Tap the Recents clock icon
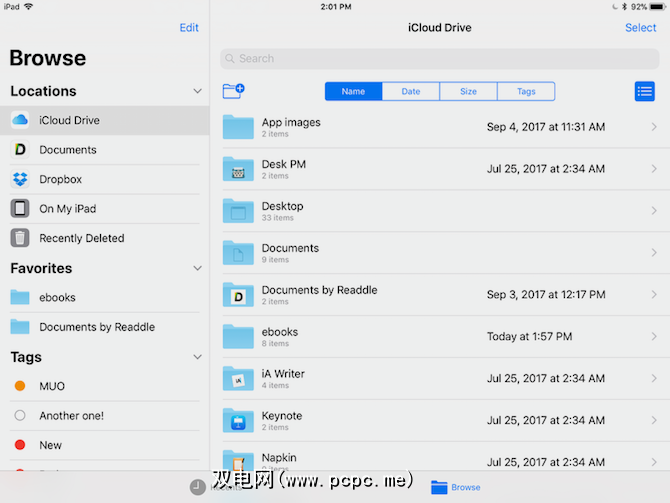Viewport: 670px width, 503px height. (x=197, y=487)
